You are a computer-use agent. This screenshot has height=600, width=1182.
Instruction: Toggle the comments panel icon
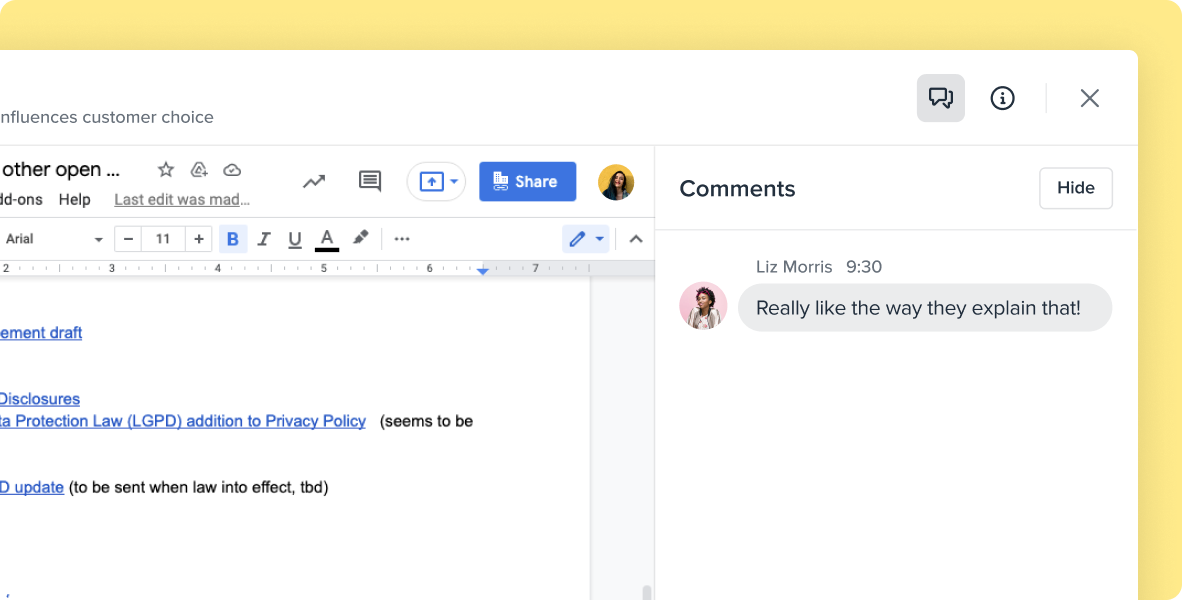940,98
